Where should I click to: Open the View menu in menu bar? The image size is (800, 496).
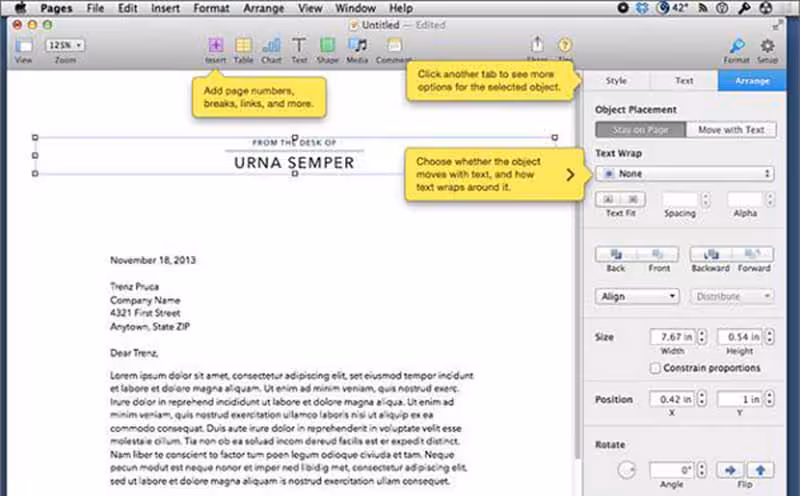coord(310,8)
